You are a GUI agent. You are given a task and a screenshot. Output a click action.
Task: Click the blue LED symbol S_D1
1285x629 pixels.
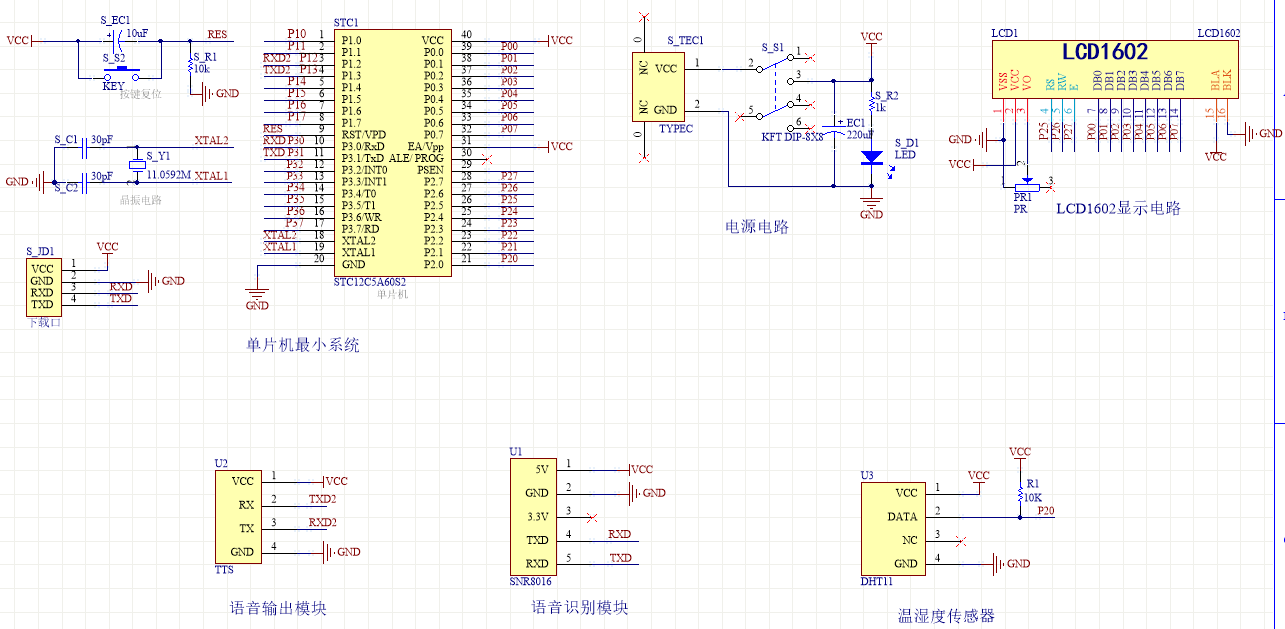(x=872, y=158)
